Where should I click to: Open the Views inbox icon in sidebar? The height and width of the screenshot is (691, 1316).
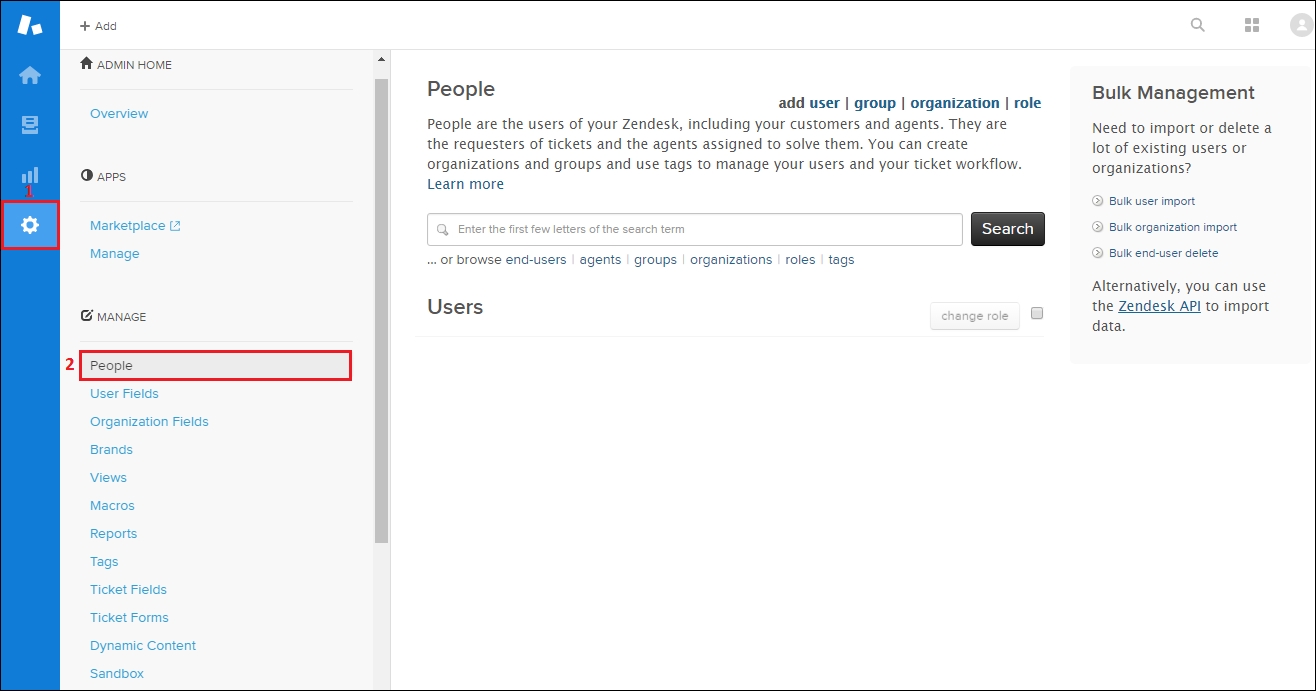pyautogui.click(x=30, y=125)
